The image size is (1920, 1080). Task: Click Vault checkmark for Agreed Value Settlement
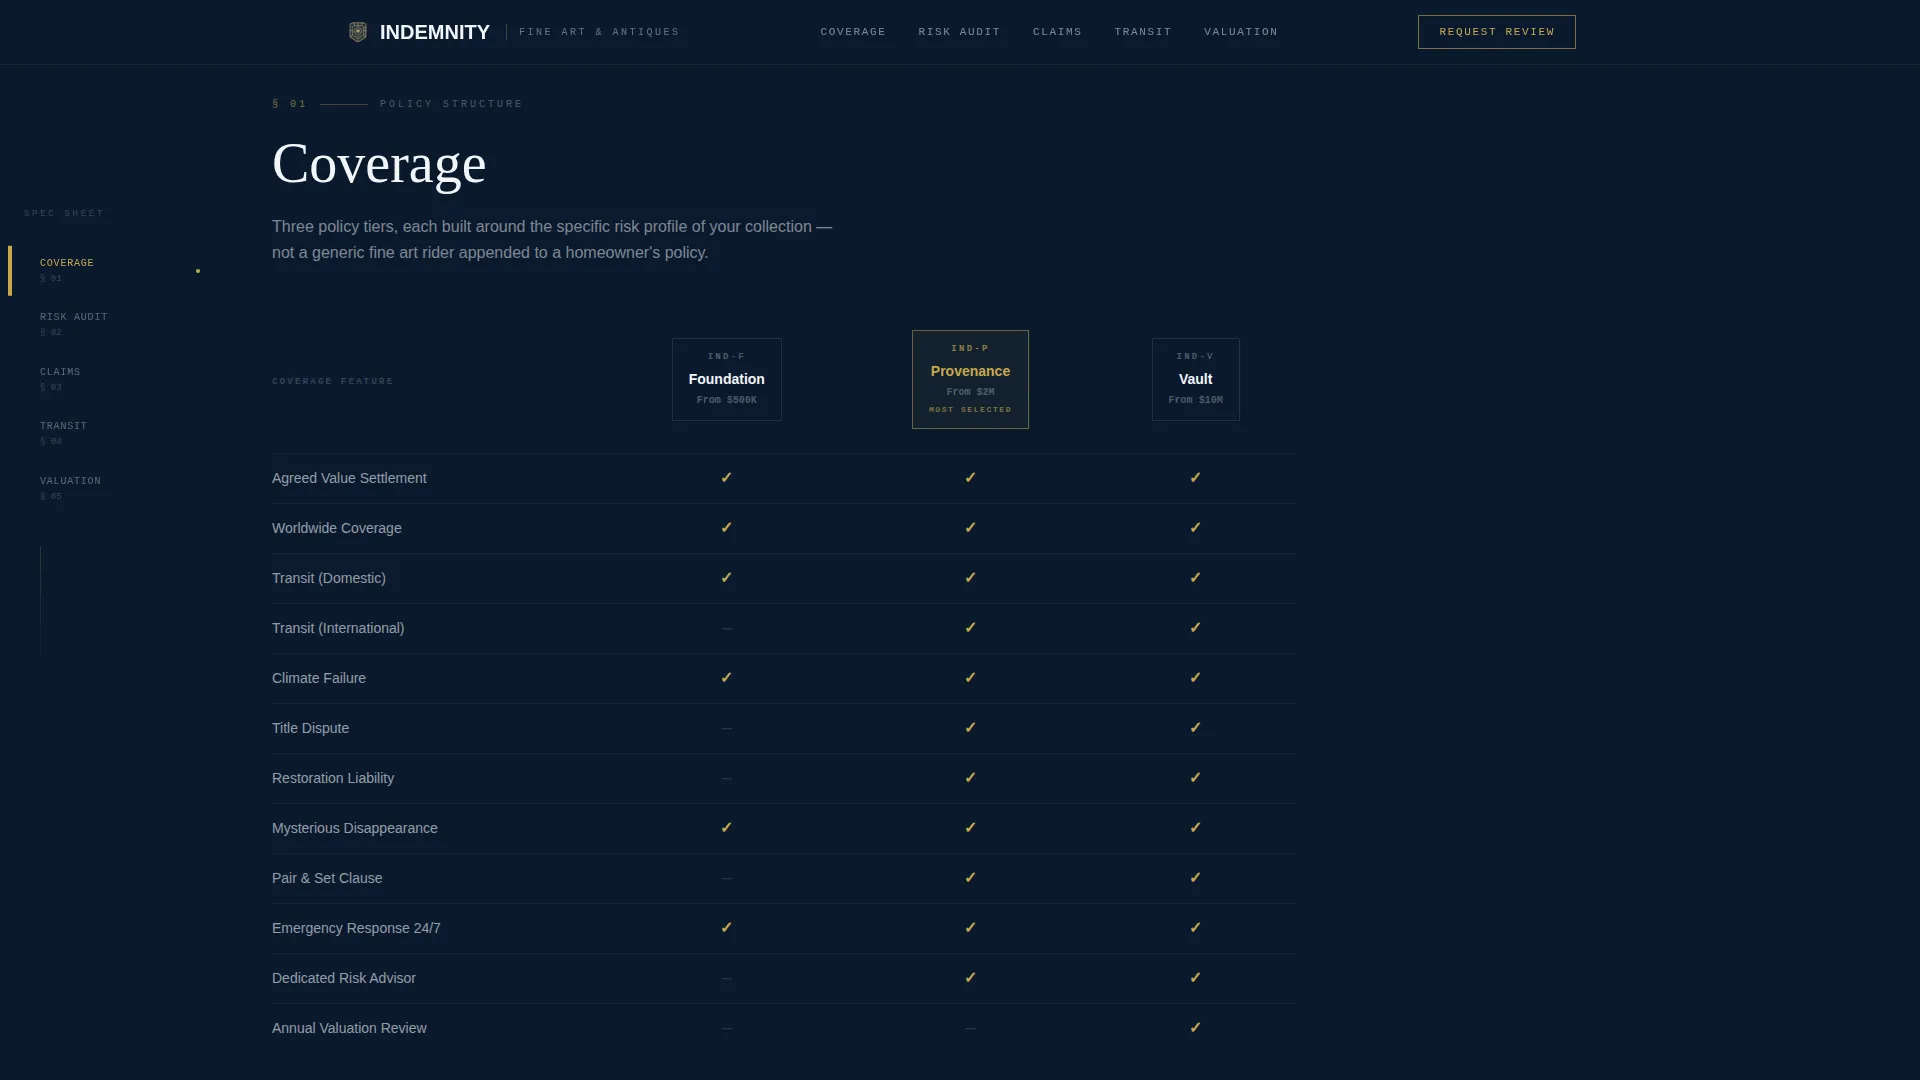coord(1195,478)
